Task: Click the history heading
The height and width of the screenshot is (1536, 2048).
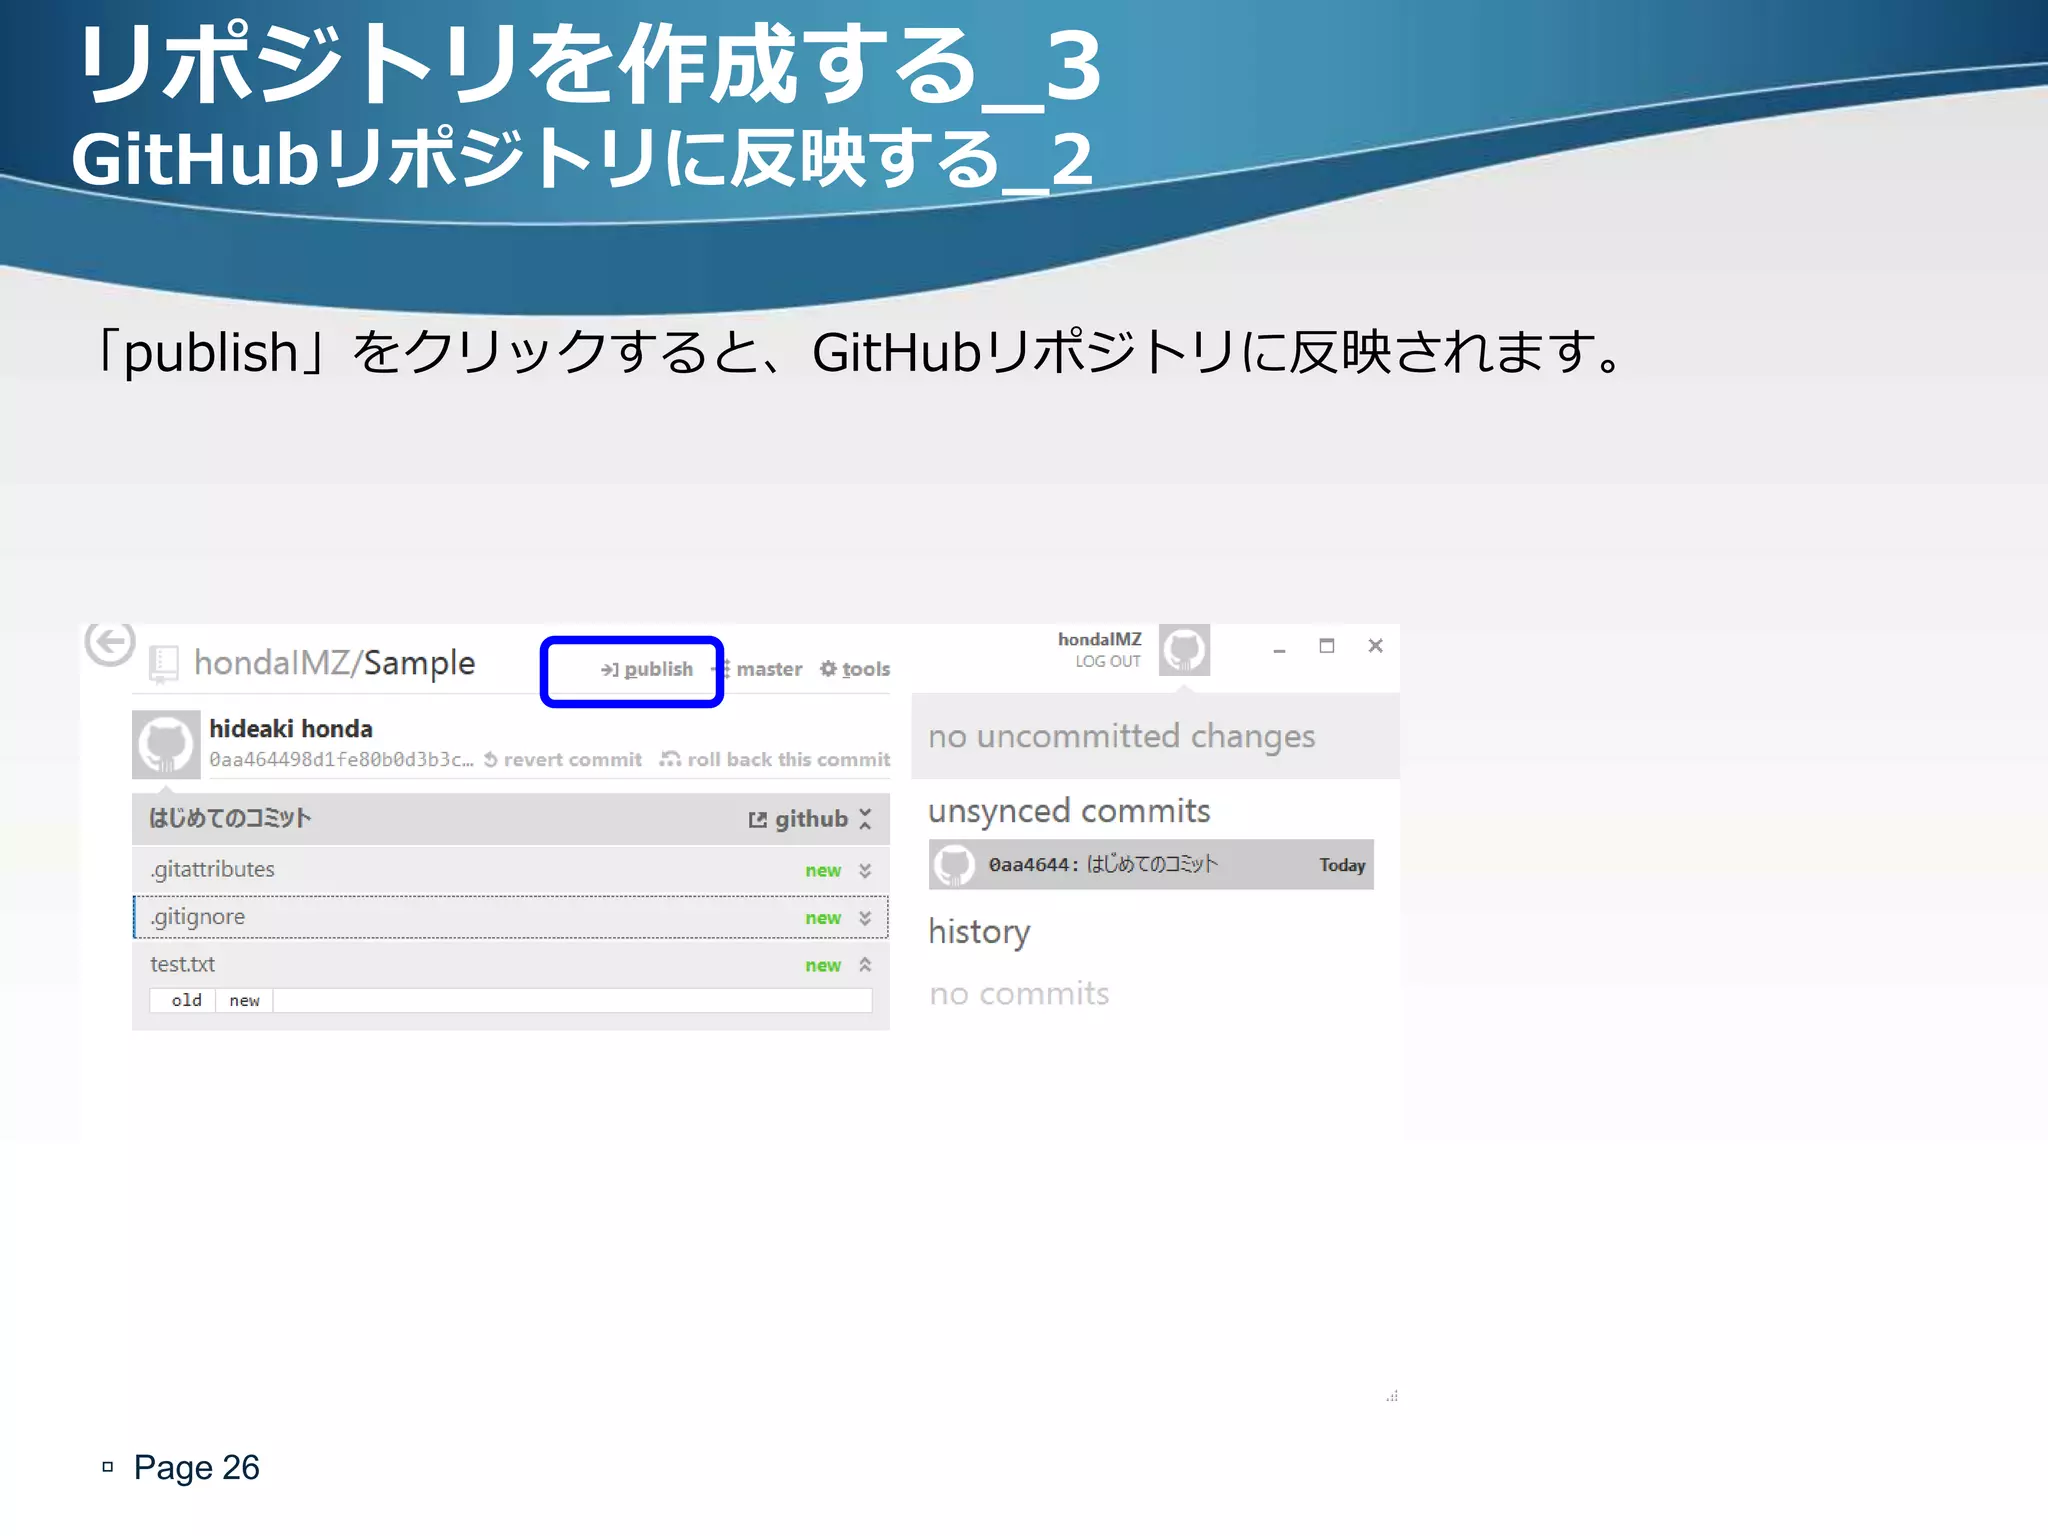Action: 979,932
